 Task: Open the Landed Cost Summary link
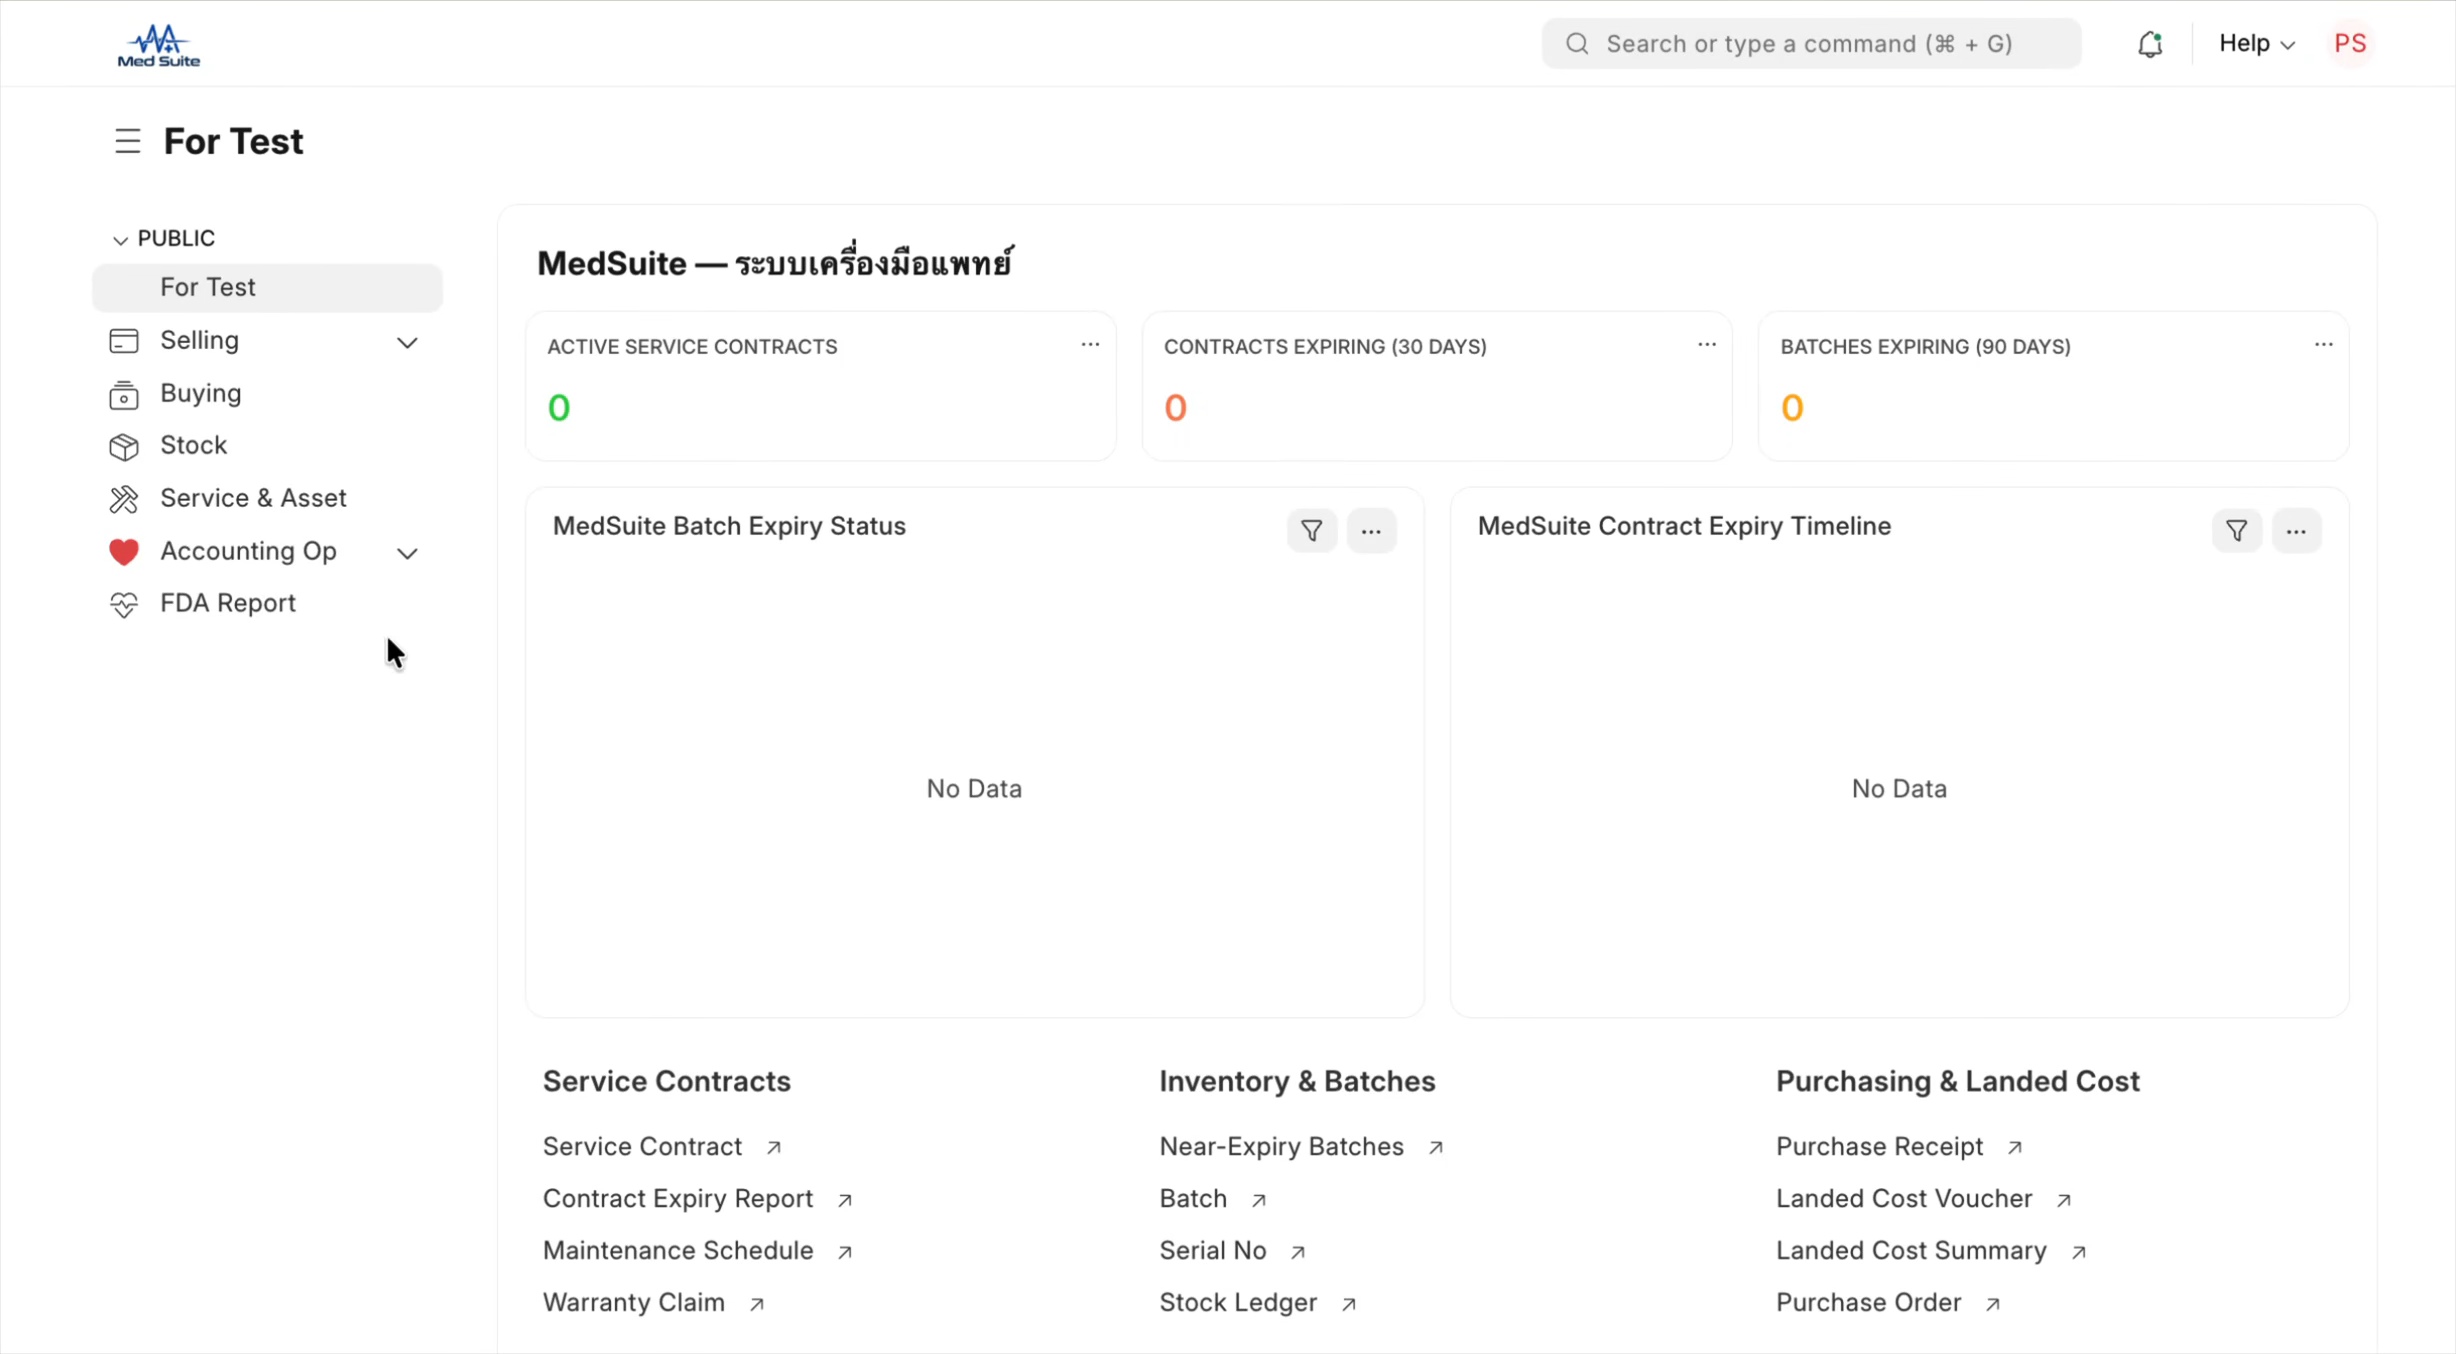coord(1911,1250)
